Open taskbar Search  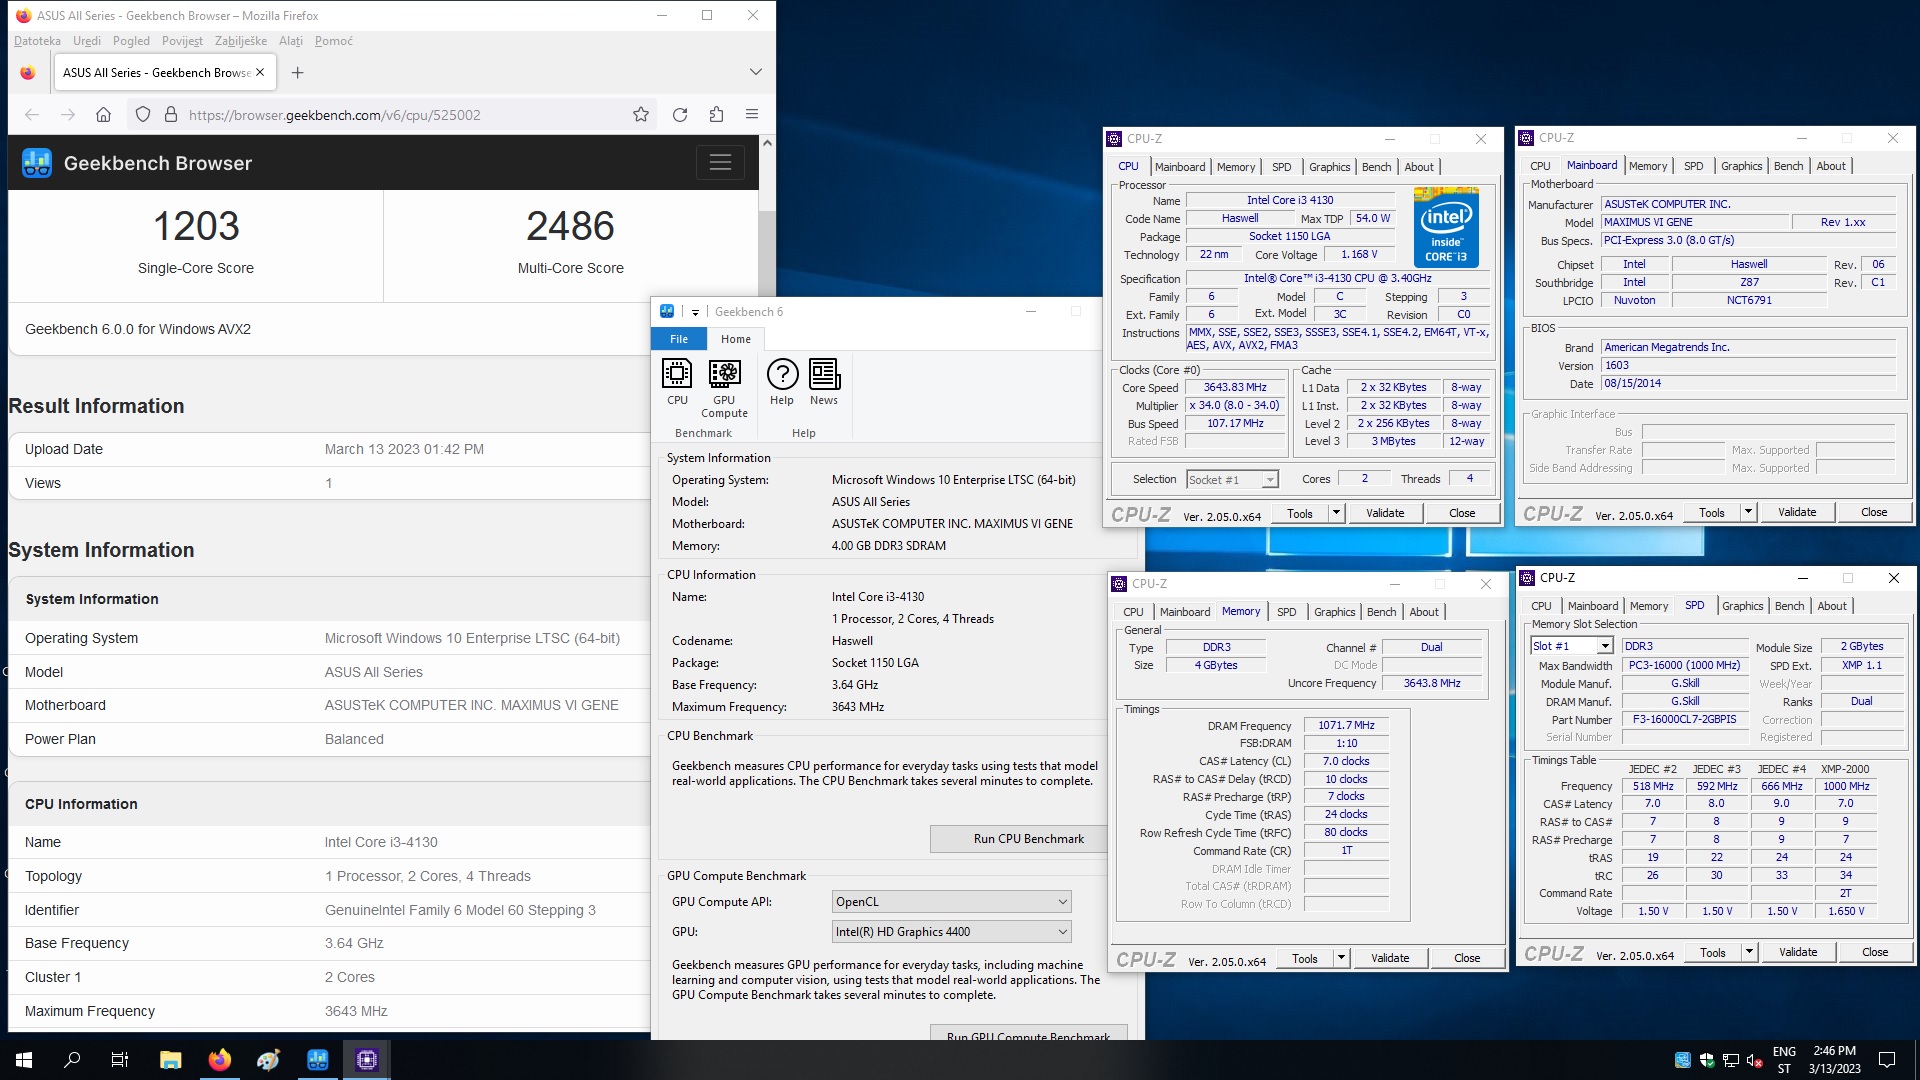tap(72, 1060)
